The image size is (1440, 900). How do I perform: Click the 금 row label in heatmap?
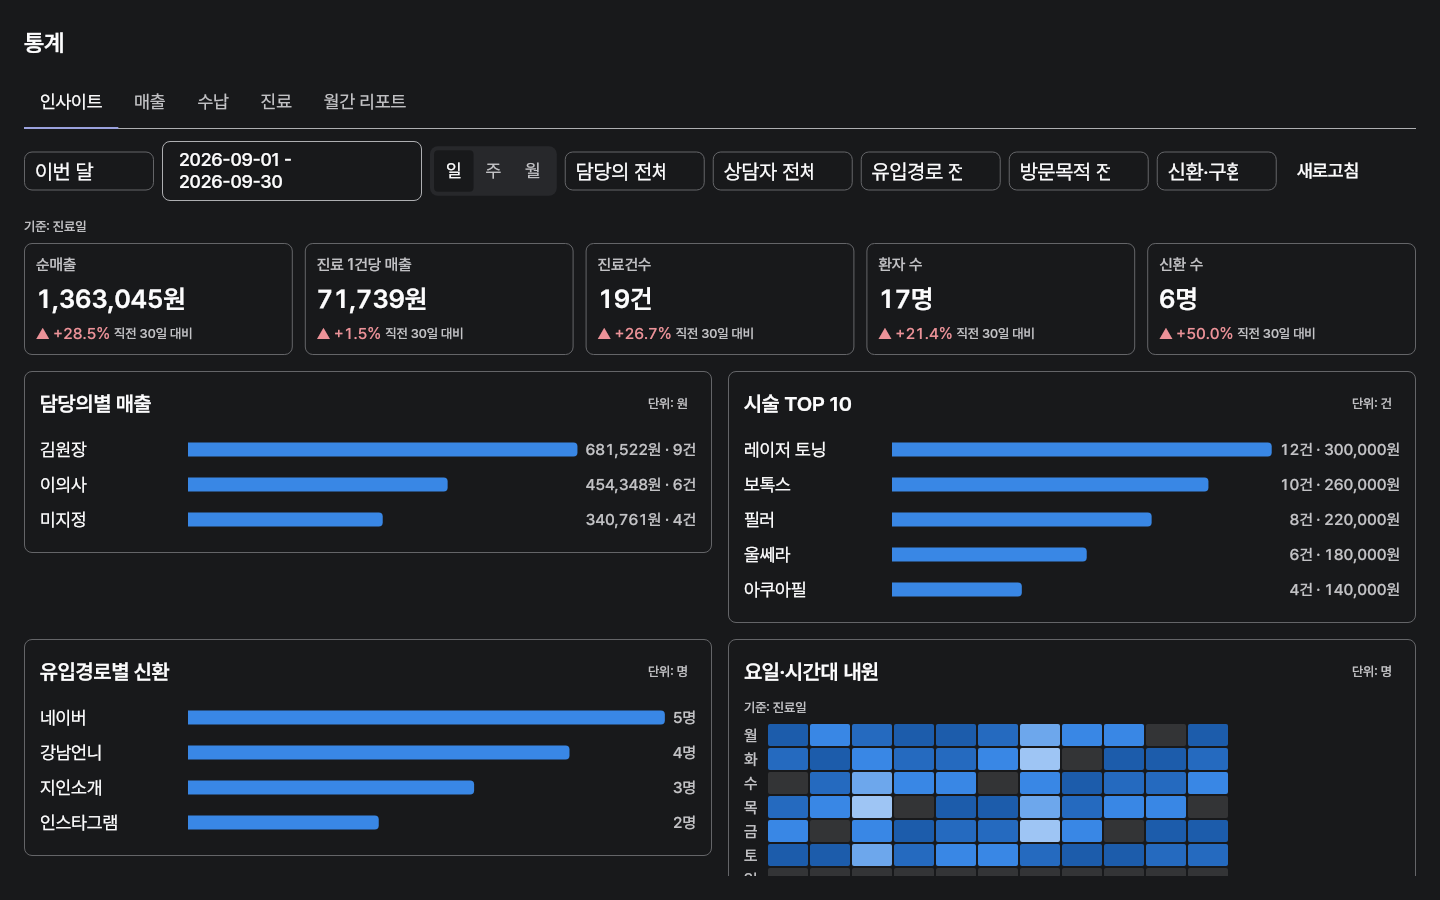(x=751, y=832)
